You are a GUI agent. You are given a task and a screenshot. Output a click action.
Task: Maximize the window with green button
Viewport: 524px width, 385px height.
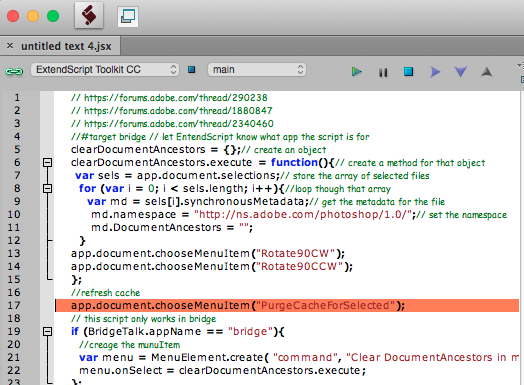(x=53, y=16)
